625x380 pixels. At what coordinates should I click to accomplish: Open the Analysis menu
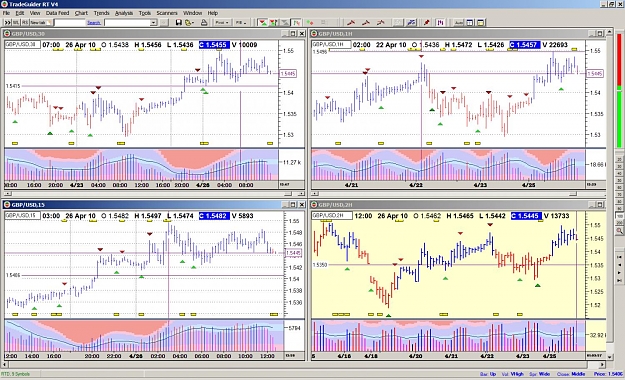tap(124, 13)
